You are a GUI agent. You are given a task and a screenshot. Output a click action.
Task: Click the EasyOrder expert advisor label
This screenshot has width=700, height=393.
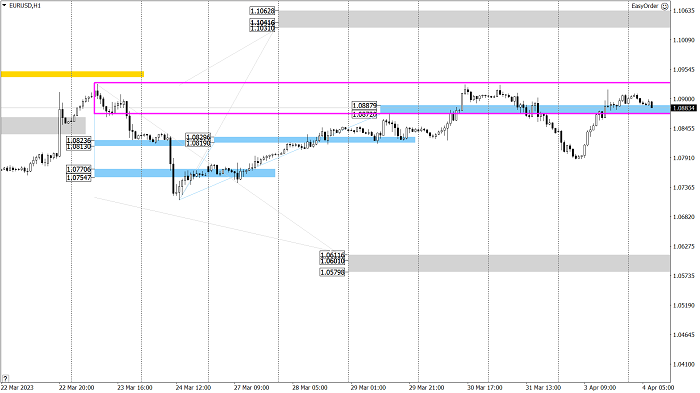645,6
